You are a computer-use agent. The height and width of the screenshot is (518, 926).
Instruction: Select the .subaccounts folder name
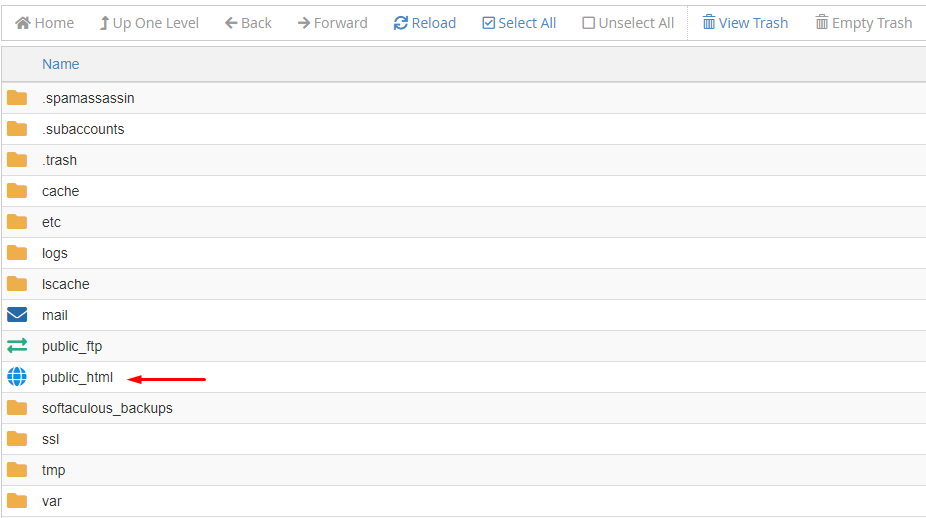click(x=83, y=129)
